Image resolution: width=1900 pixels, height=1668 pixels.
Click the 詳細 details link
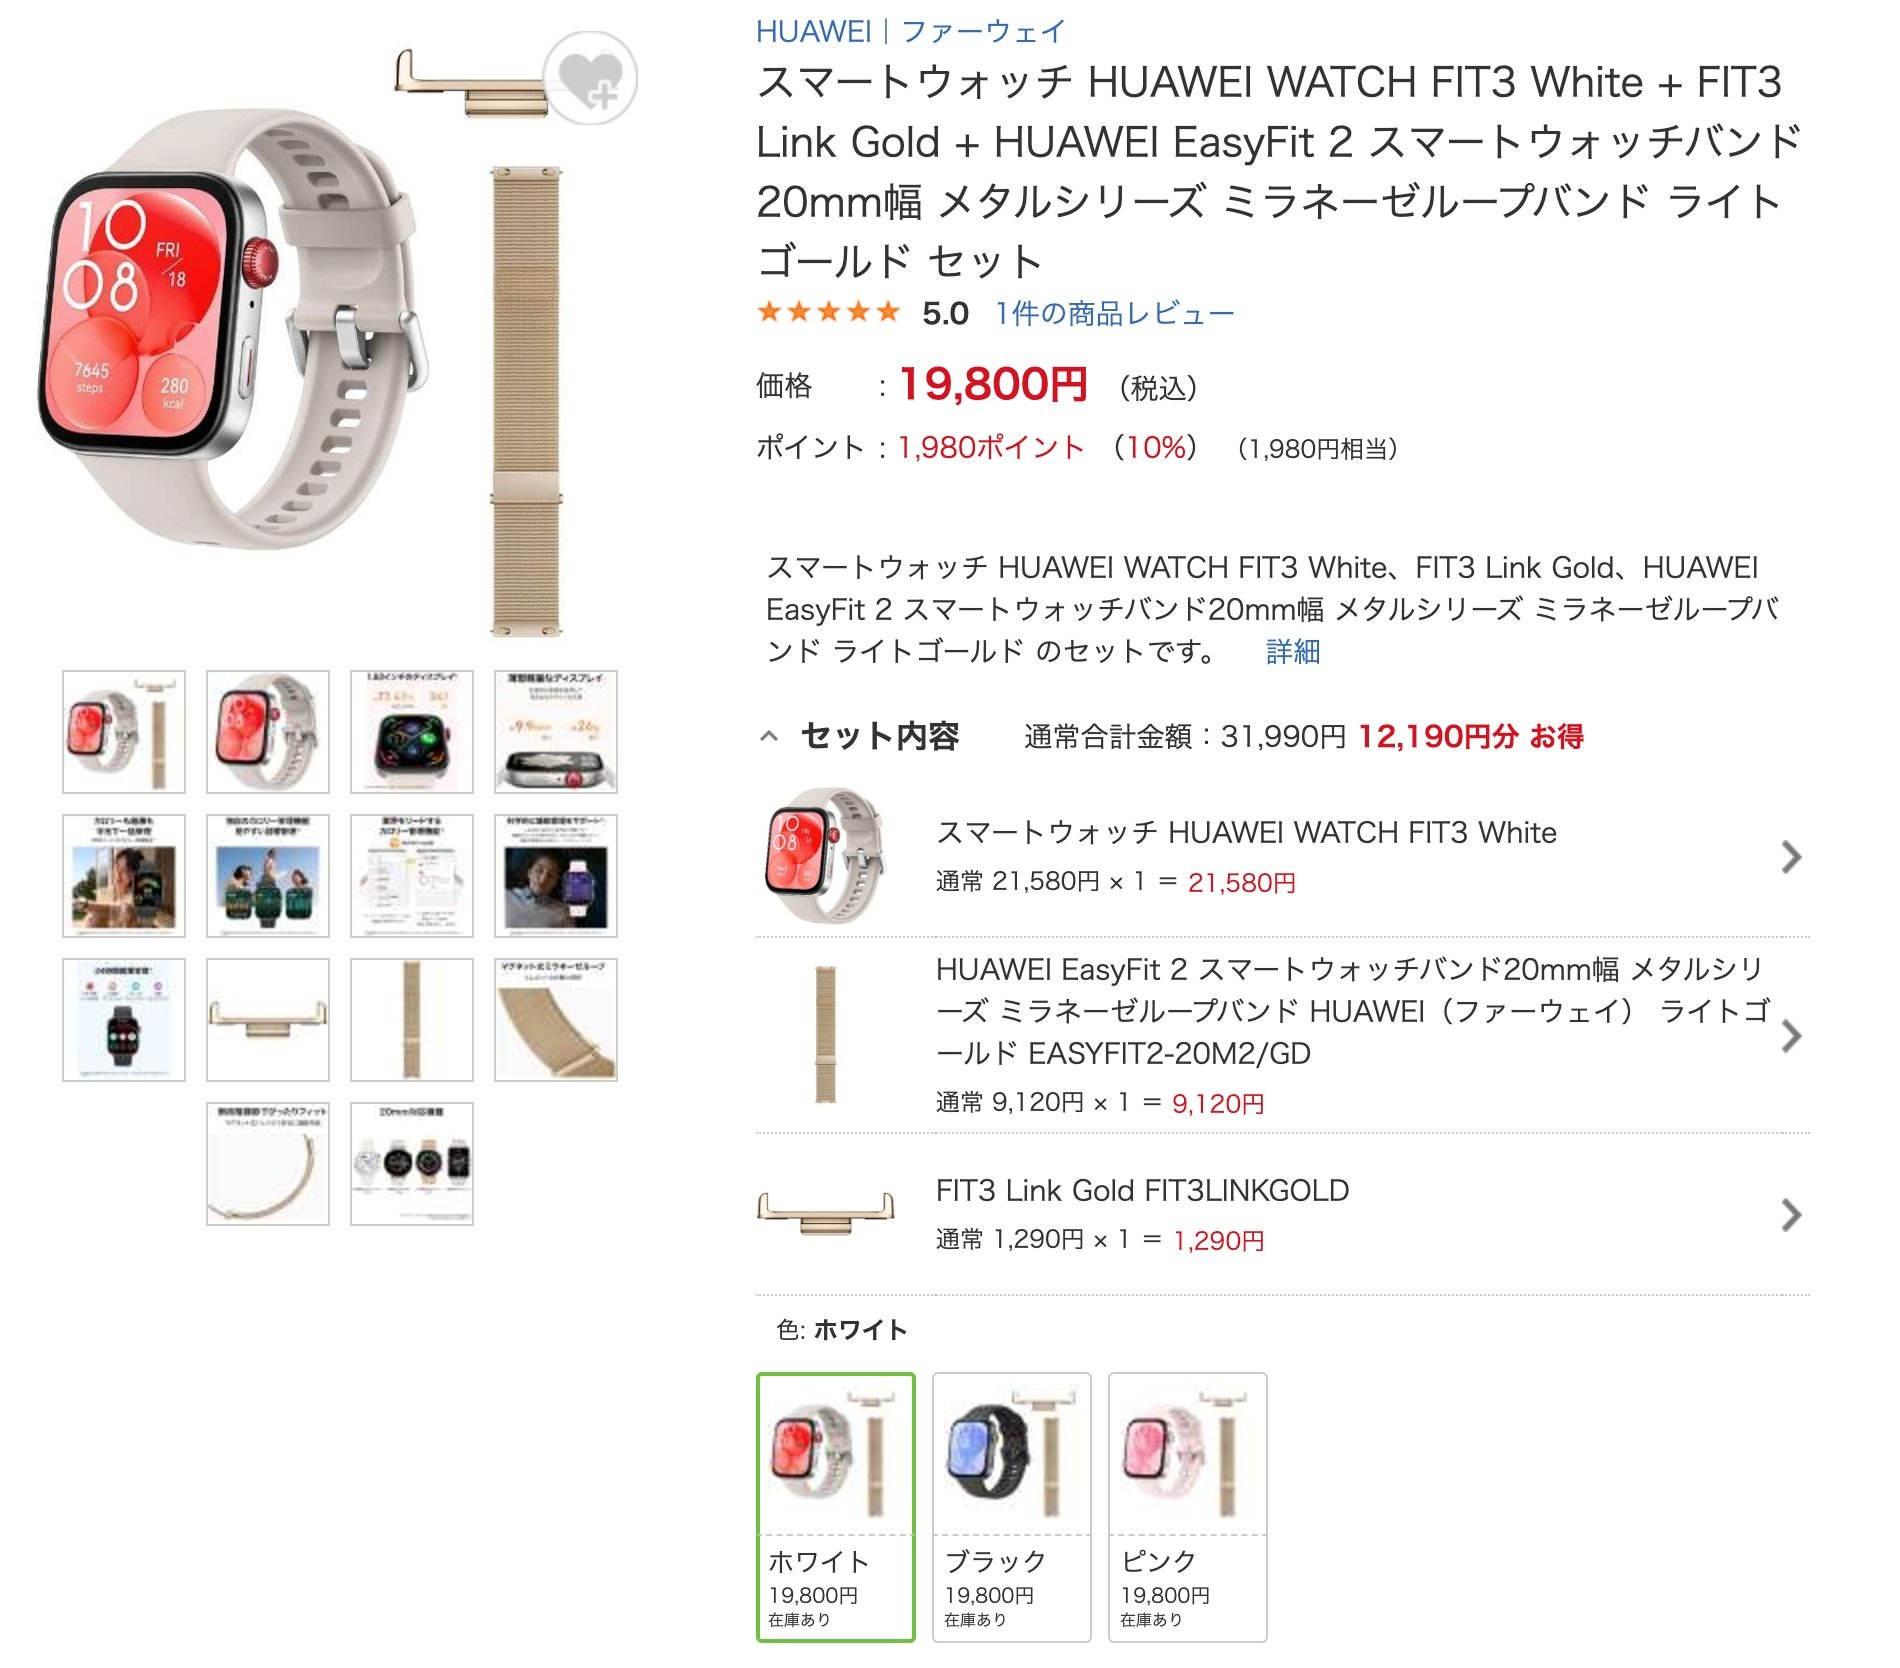pos(1293,652)
